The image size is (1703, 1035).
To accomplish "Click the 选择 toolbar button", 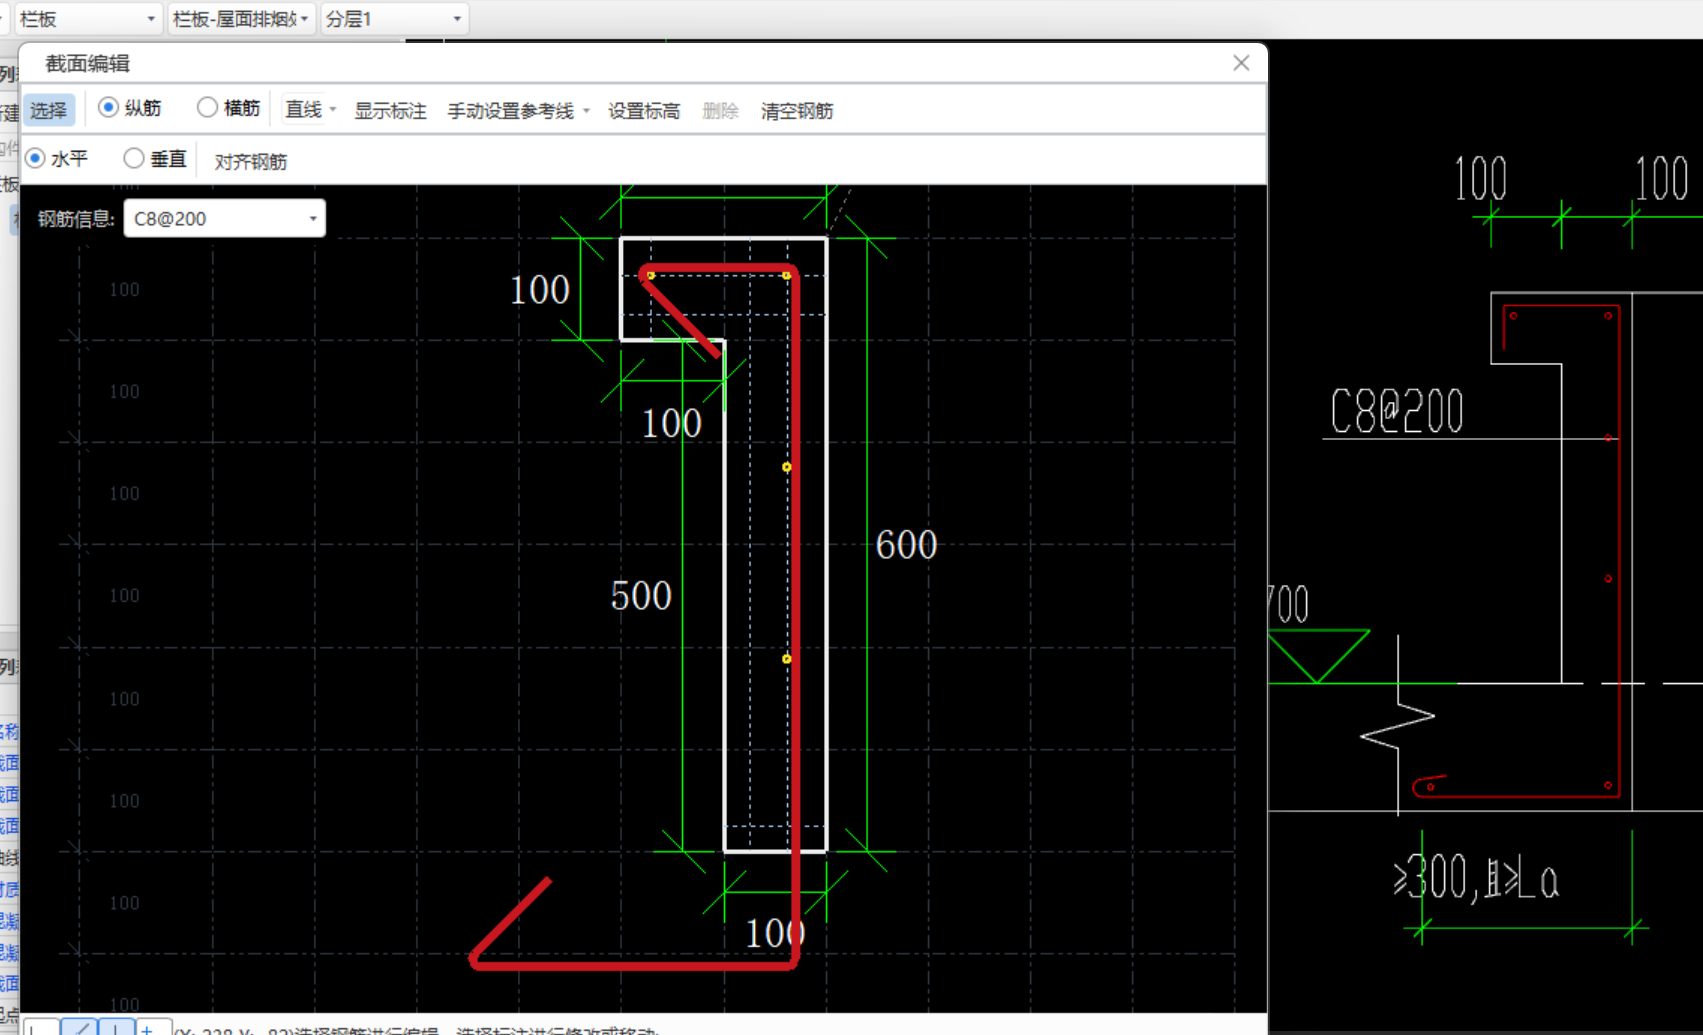I will [48, 110].
